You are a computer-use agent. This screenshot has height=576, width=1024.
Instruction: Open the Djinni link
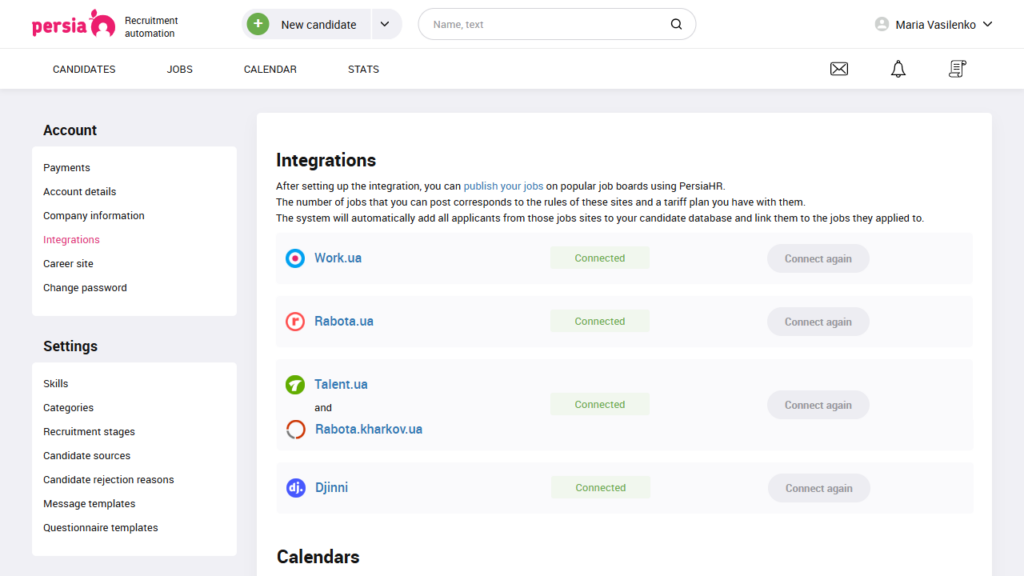click(x=331, y=488)
